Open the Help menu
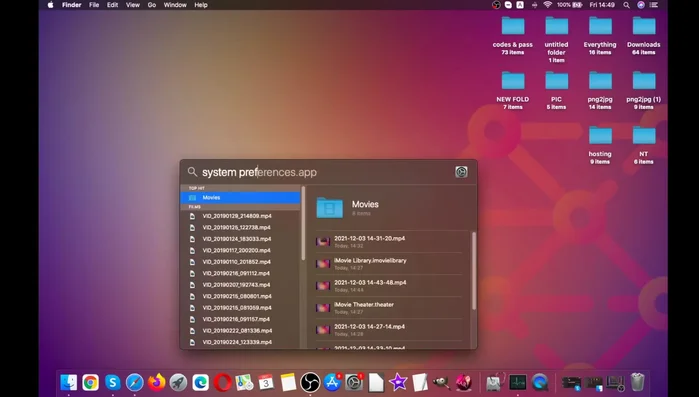Screen dimensions: 699x397 tap(201, 5)
